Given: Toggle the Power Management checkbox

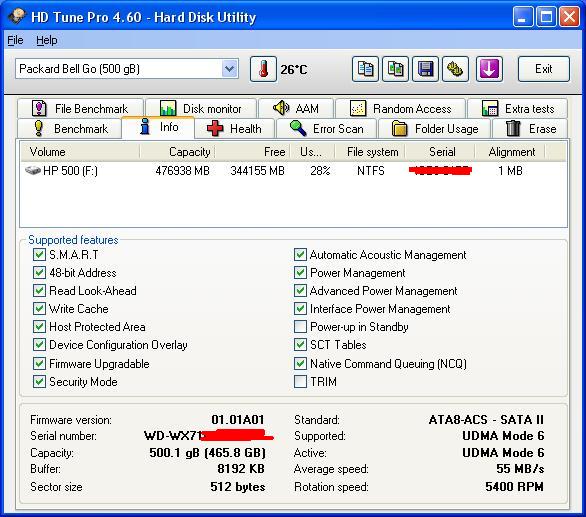Looking at the screenshot, I should 300,273.
